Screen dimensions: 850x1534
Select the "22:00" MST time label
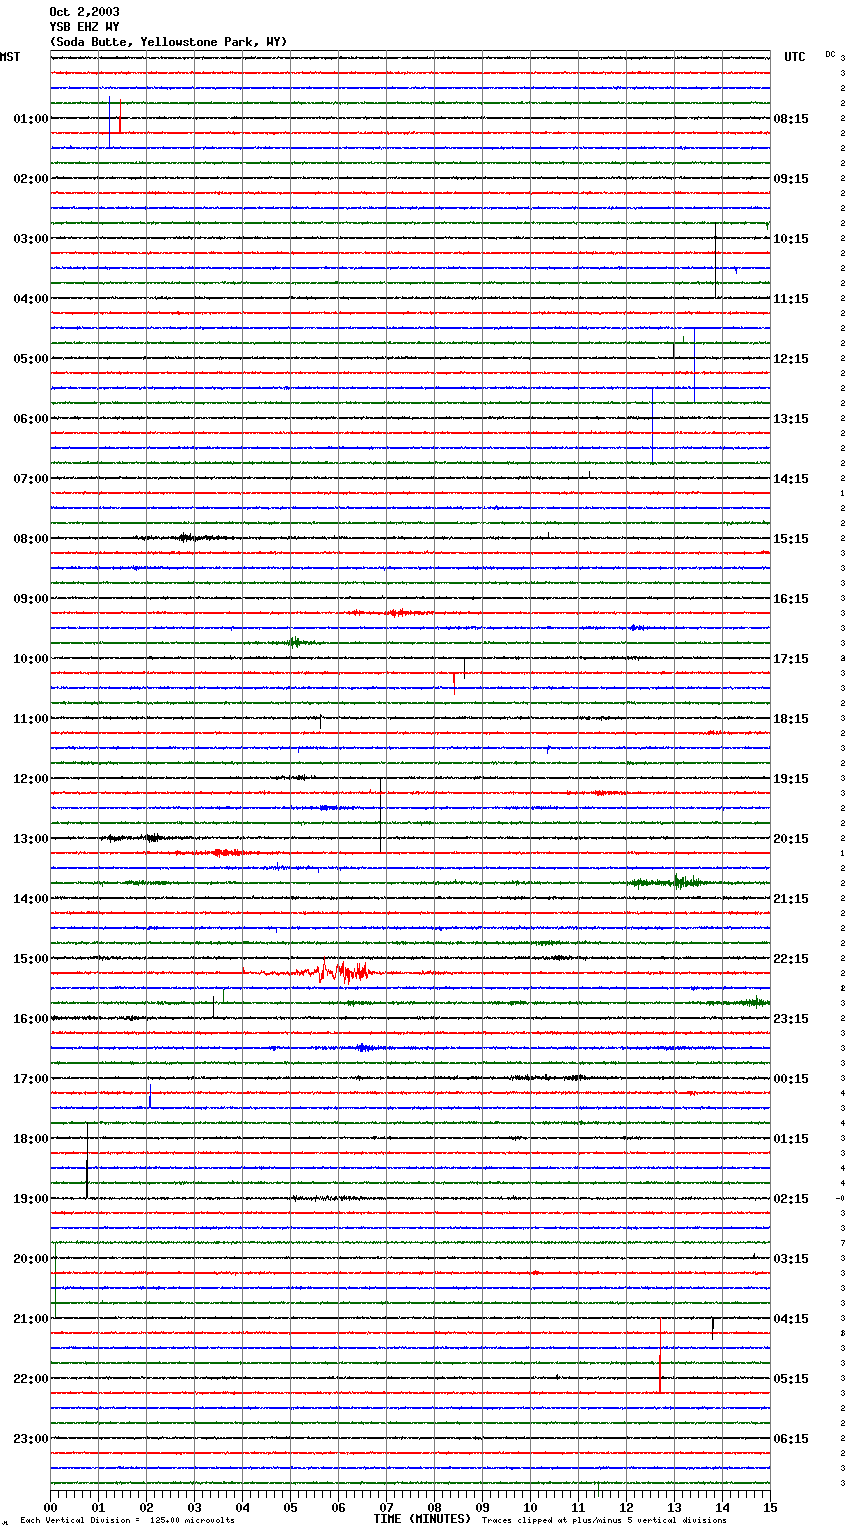pyautogui.click(x=31, y=1379)
